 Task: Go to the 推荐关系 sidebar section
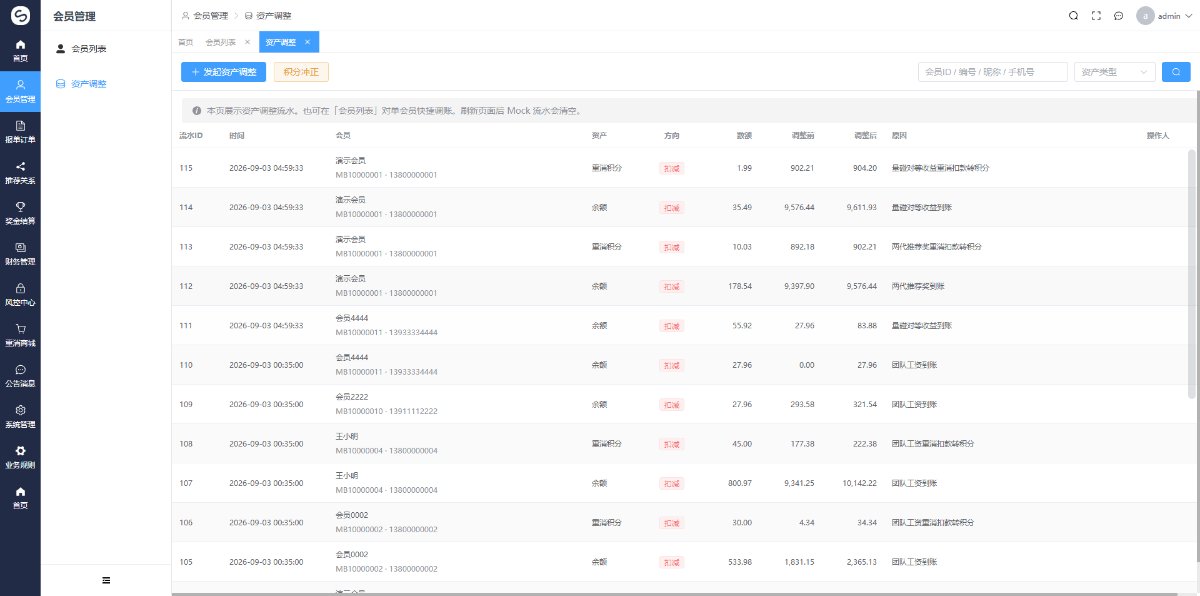pos(20,172)
